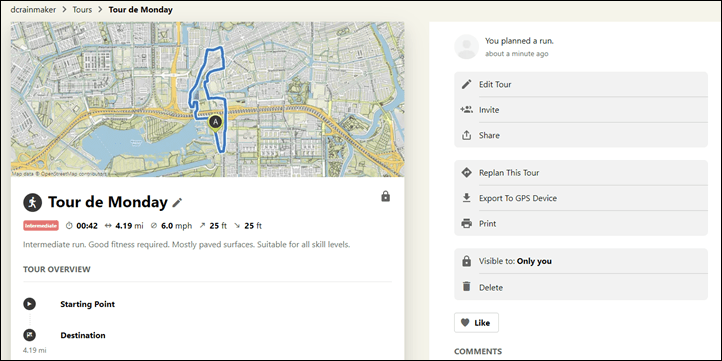This screenshot has width=722, height=361.
Task: Select Invite from the actions list
Action: pyautogui.click(x=581, y=110)
